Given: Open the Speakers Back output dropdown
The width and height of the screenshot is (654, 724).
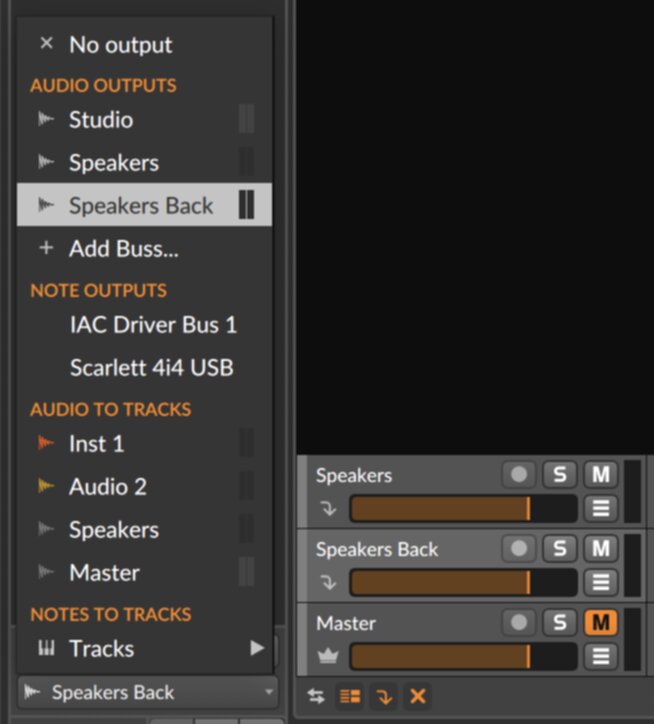Looking at the screenshot, I should pyautogui.click(x=148, y=692).
